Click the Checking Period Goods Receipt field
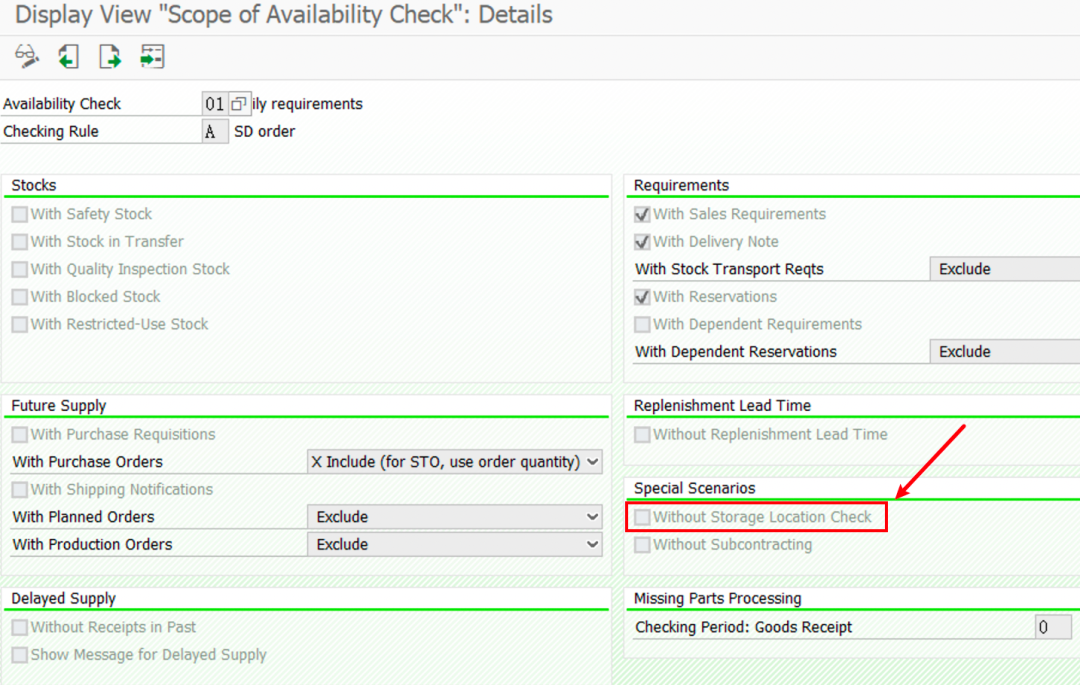The image size is (1080, 685). click(x=1053, y=627)
